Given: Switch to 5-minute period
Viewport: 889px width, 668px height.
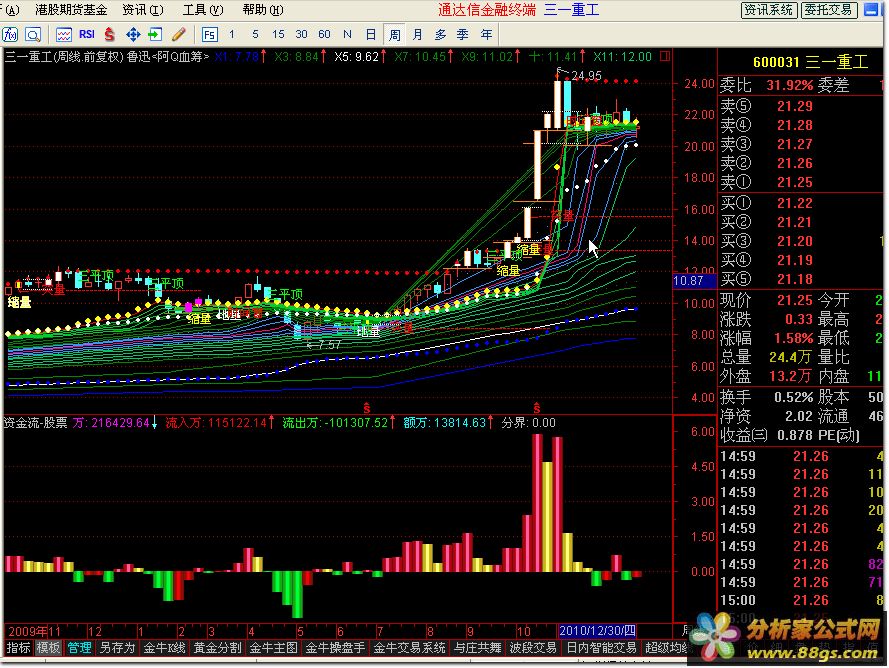Looking at the screenshot, I should click(255, 35).
